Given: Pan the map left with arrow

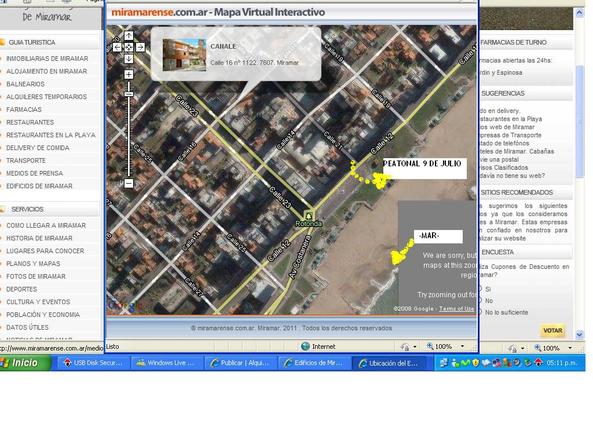Looking at the screenshot, I should tap(117, 47).
